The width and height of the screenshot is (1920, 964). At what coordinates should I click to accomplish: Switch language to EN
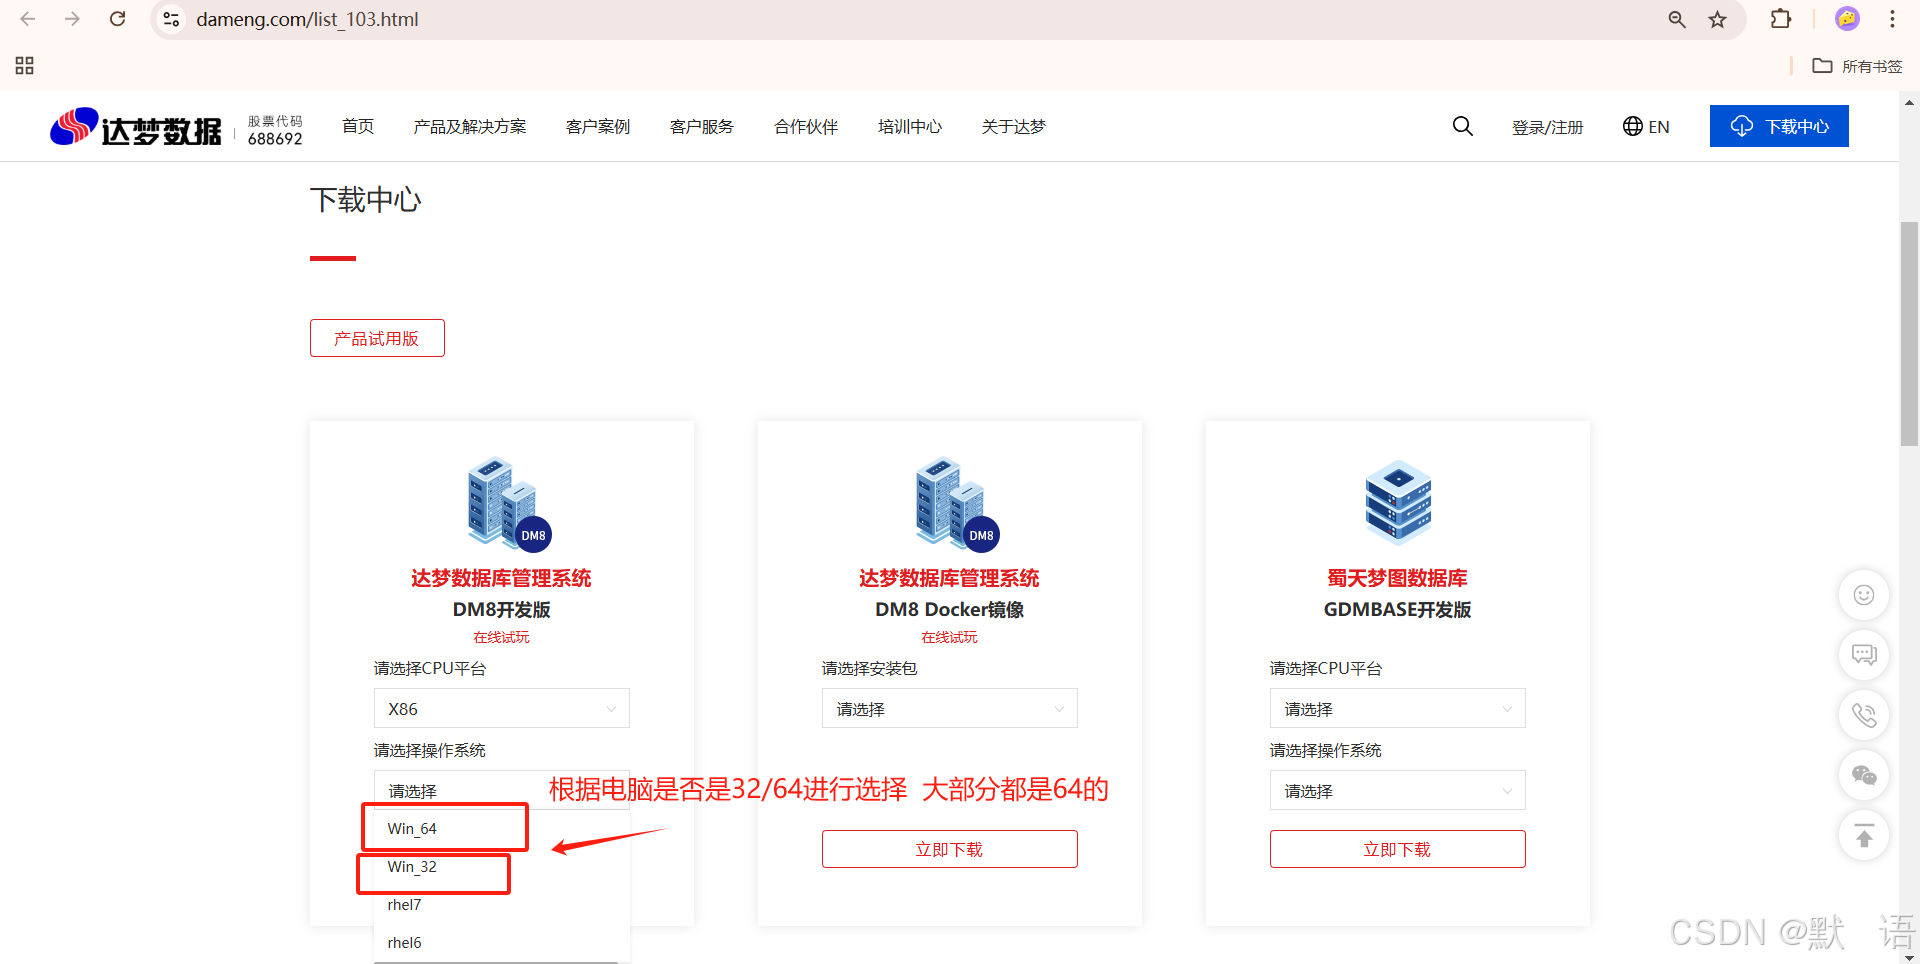tap(1646, 126)
